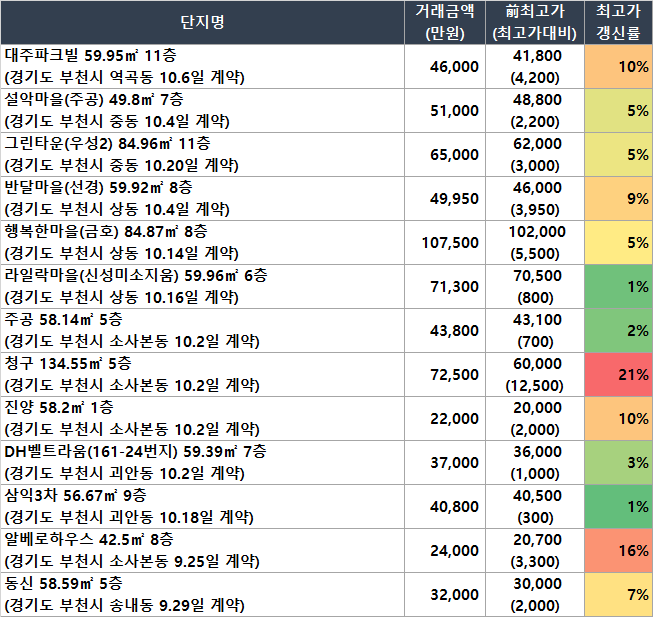Click the 10% rate cell in 대주파크빌 row
This screenshot has width=653, height=617.
tap(618, 67)
